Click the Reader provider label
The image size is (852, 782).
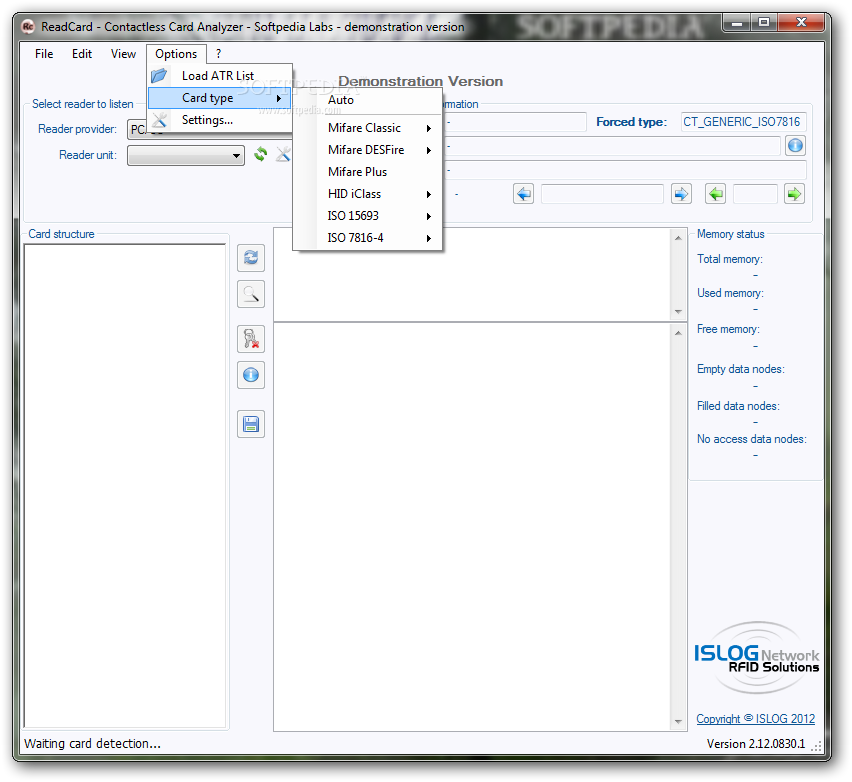77,129
